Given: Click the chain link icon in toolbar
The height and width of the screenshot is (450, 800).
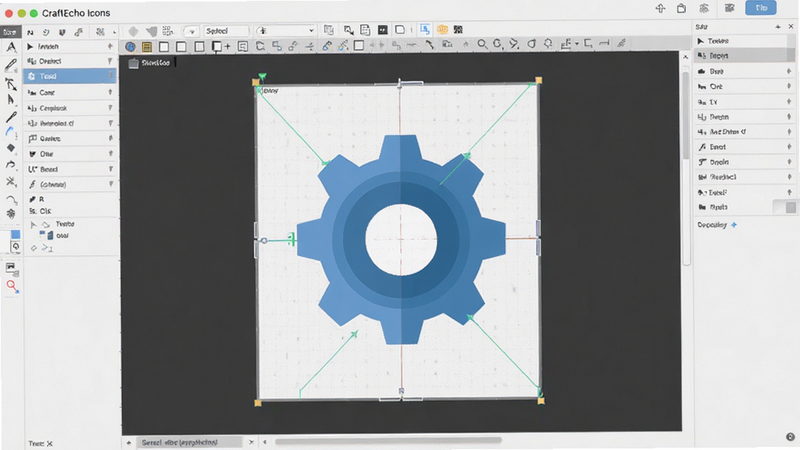Looking at the screenshot, I should pyautogui.click(x=293, y=46).
